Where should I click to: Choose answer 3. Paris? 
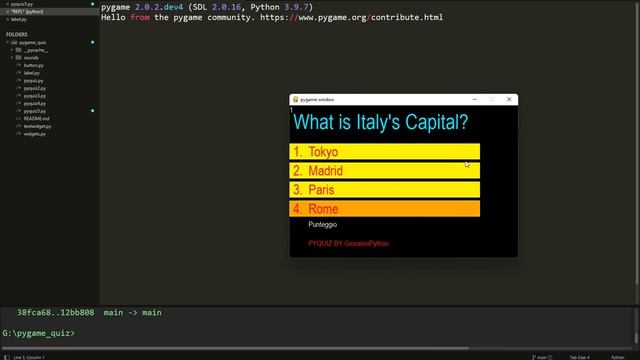point(384,190)
